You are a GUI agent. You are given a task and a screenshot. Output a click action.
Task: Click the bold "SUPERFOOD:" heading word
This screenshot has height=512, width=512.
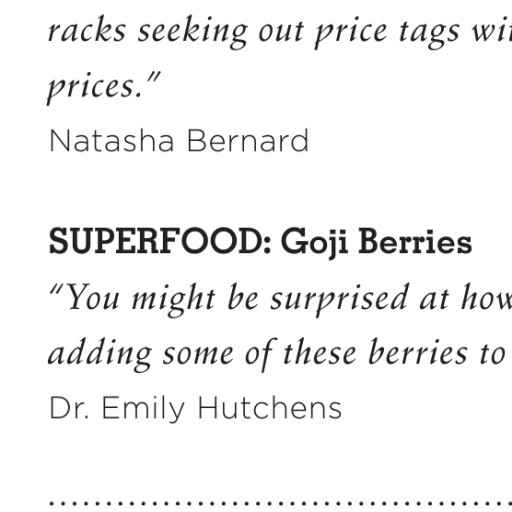pyautogui.click(x=160, y=241)
